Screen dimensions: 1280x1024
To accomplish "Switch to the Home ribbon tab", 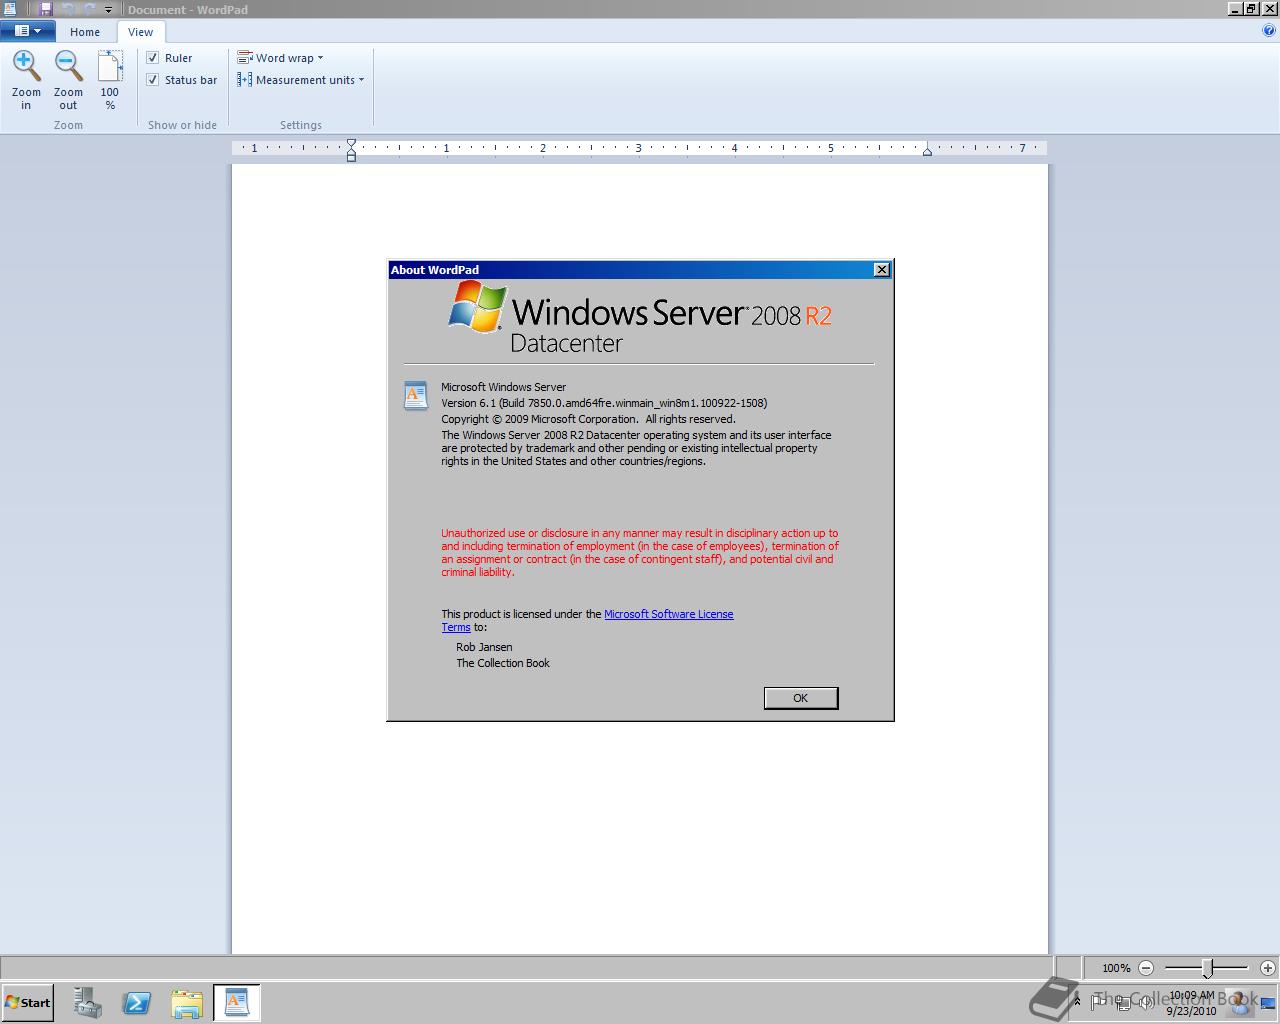I will pos(85,32).
